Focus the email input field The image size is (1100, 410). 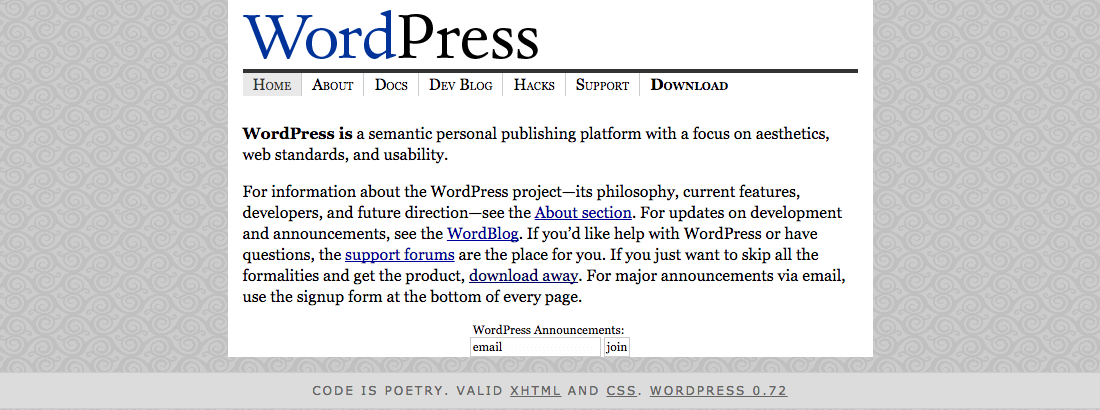click(x=535, y=347)
